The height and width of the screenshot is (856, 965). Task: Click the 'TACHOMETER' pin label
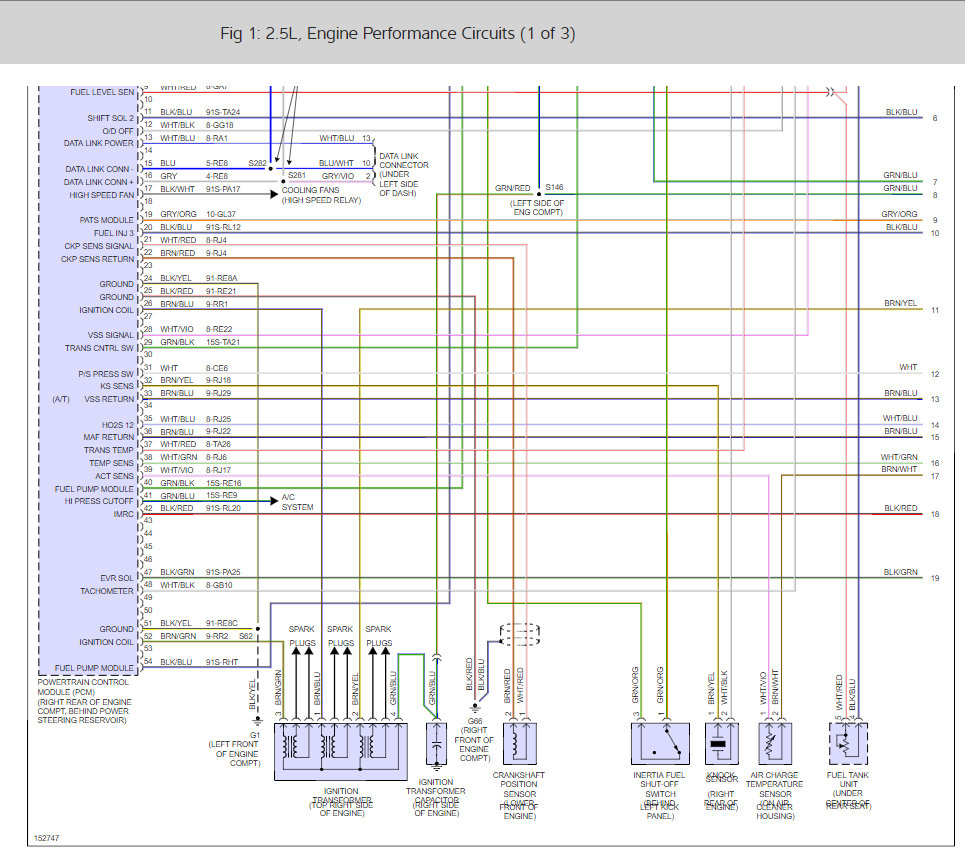pyautogui.click(x=106, y=591)
